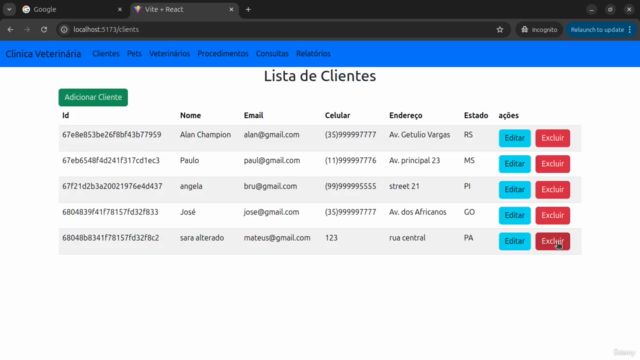640x360 pixels.
Task: Click address Av. Getulio Vargas
Action: click(420, 135)
